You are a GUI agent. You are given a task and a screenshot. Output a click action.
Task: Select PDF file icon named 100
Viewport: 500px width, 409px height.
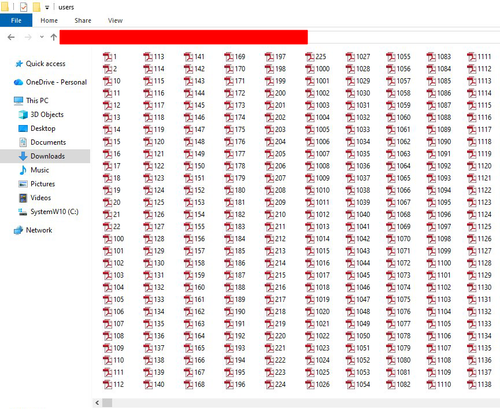pyautogui.click(x=107, y=239)
